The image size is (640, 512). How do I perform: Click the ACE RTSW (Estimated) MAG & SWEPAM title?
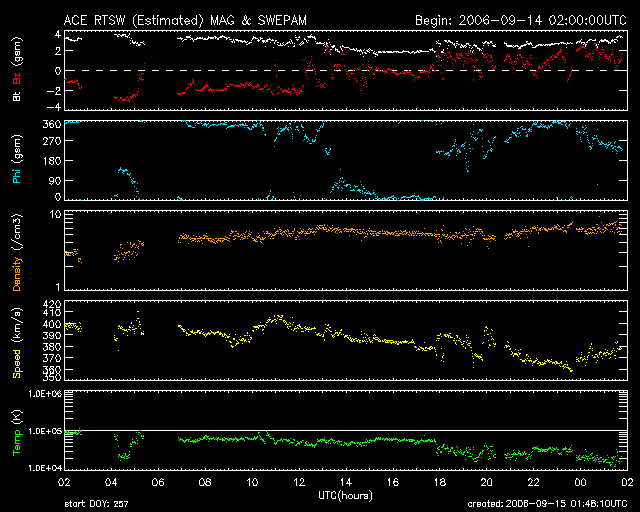tap(185, 20)
